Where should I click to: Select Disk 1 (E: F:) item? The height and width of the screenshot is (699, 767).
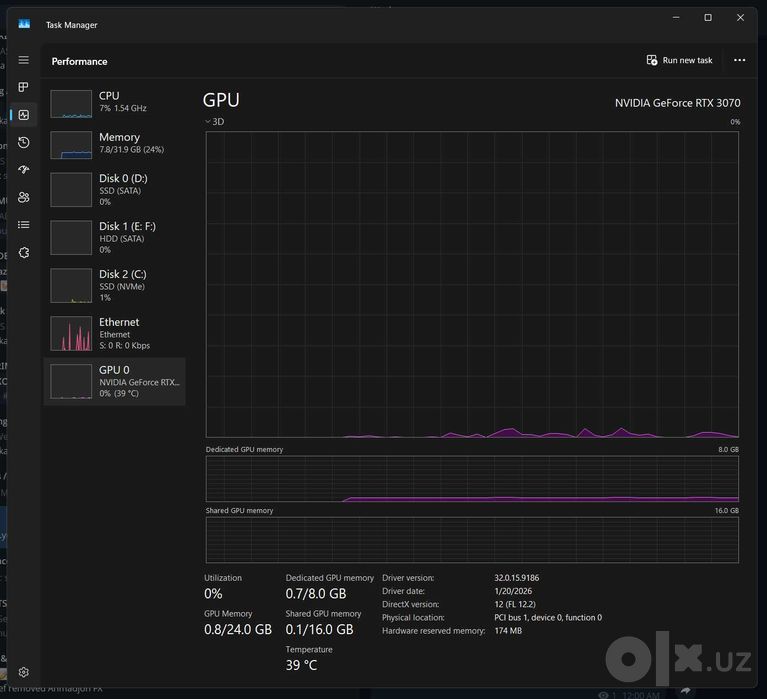click(x=114, y=237)
